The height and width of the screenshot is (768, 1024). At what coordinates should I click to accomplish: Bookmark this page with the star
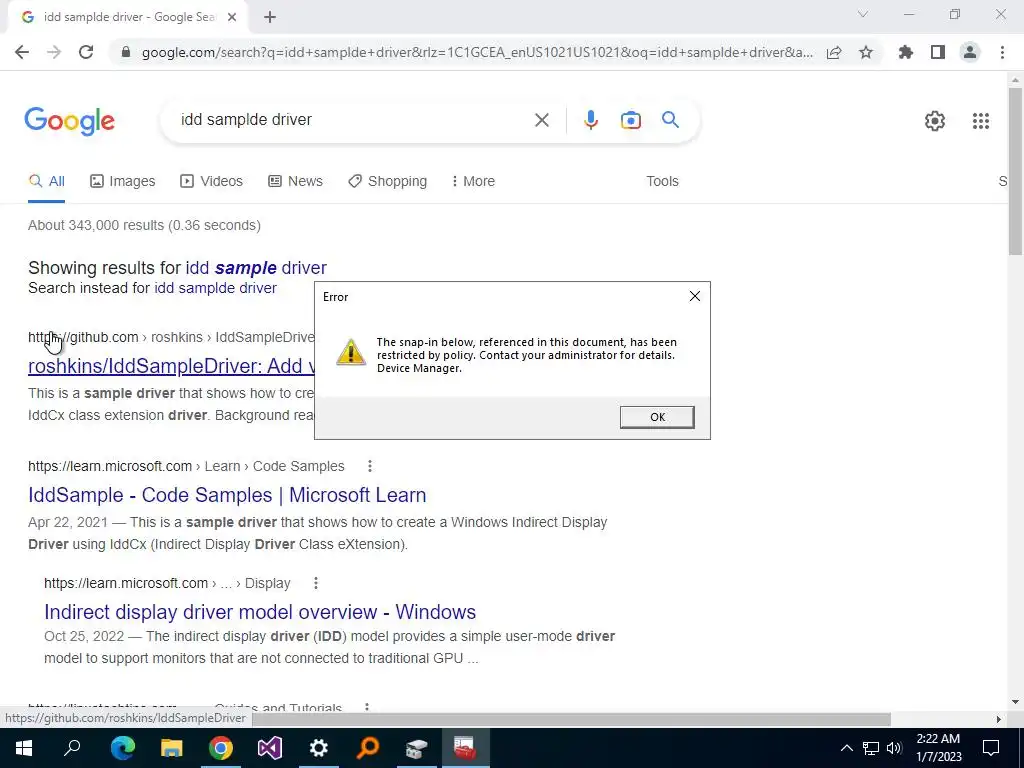pyautogui.click(x=866, y=52)
